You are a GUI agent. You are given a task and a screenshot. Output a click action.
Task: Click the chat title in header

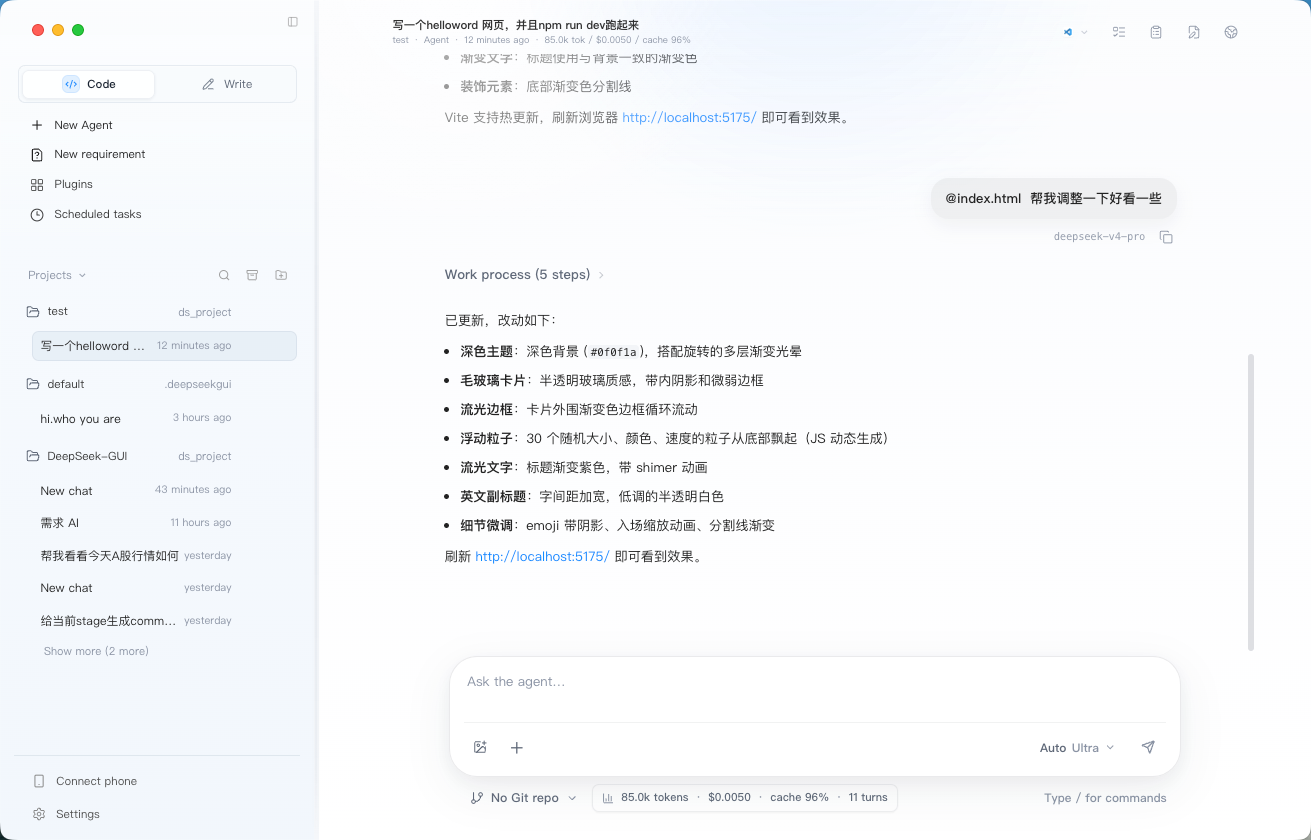pos(516,25)
